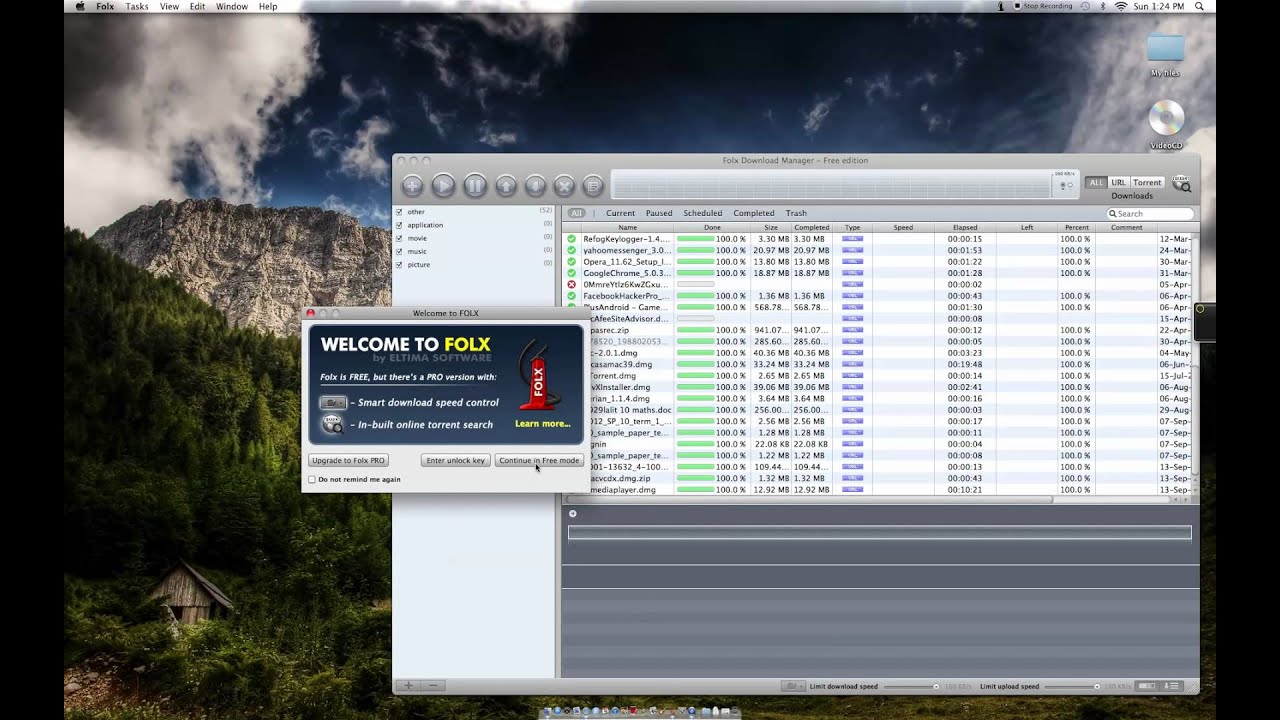Click the add new download toolbar button
This screenshot has height=720, width=1280.
[412, 185]
